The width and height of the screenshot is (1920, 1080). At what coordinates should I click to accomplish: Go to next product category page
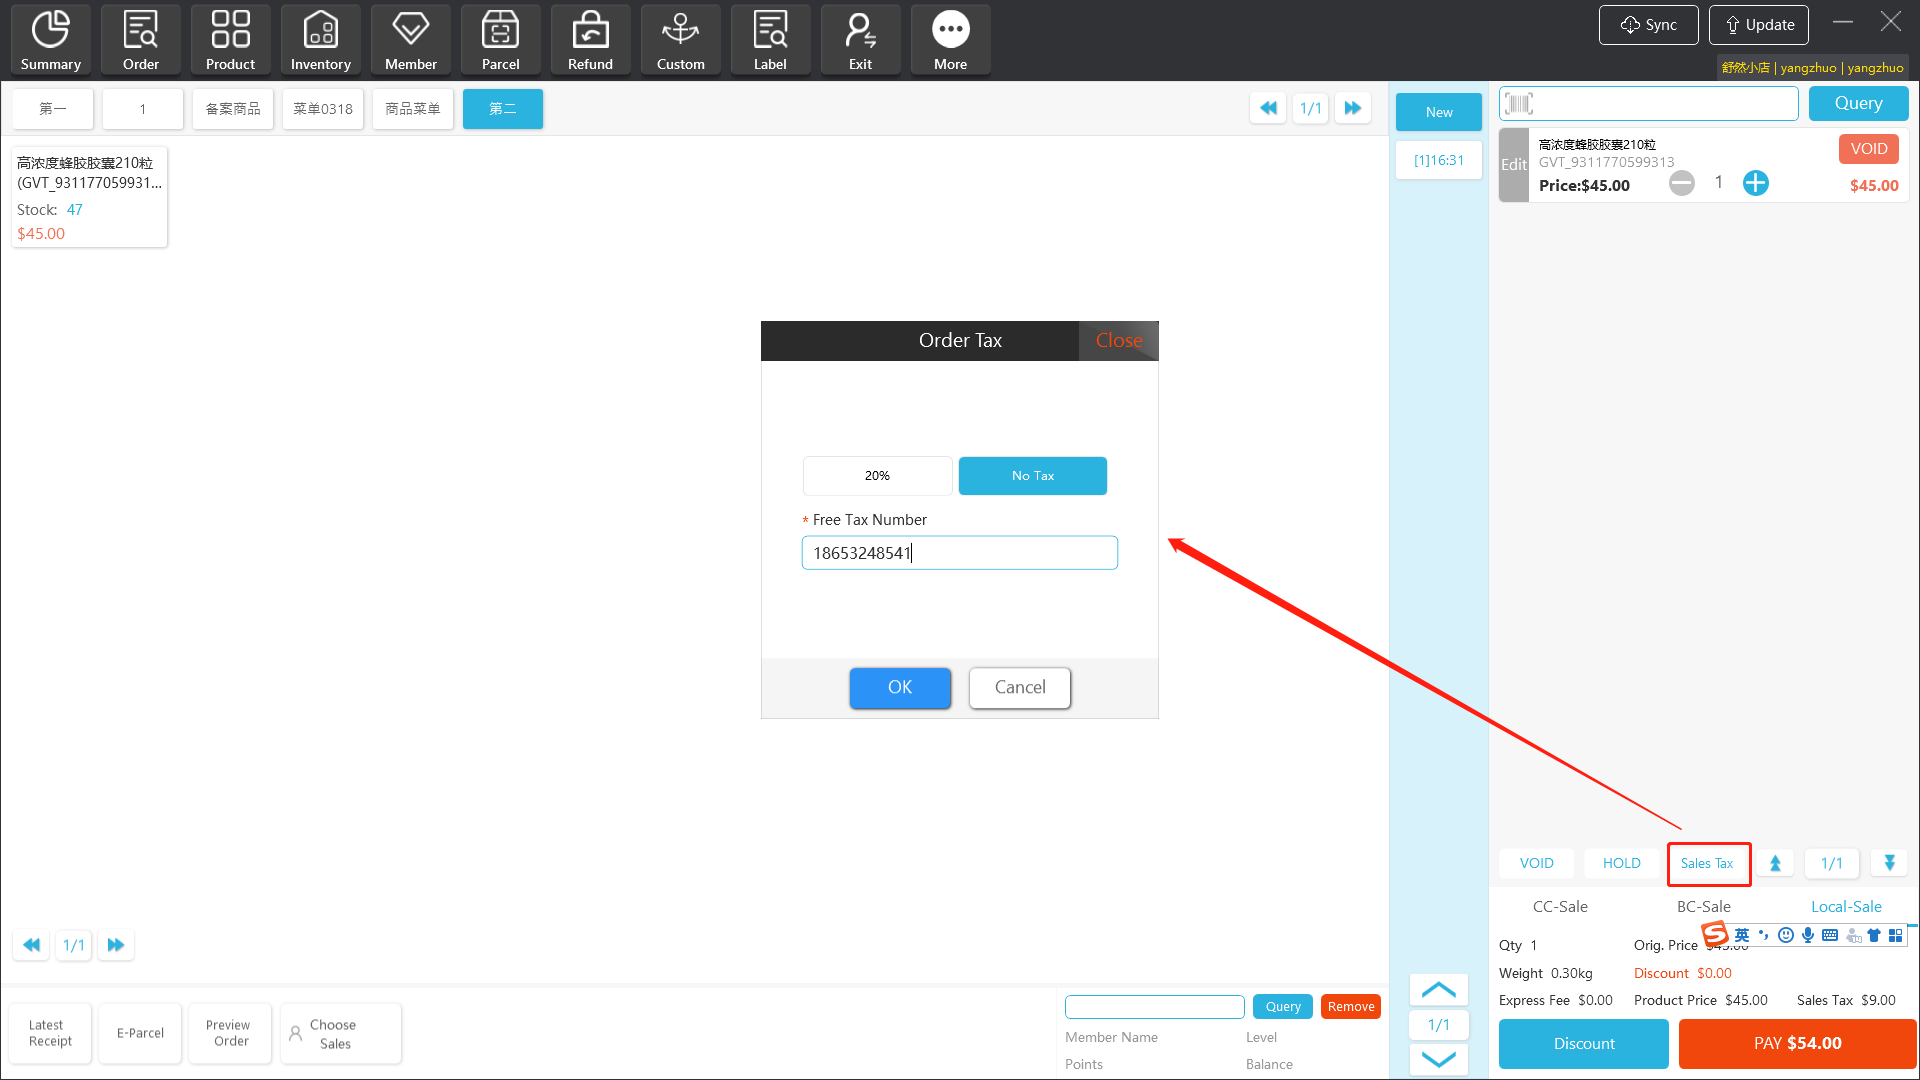1353,108
